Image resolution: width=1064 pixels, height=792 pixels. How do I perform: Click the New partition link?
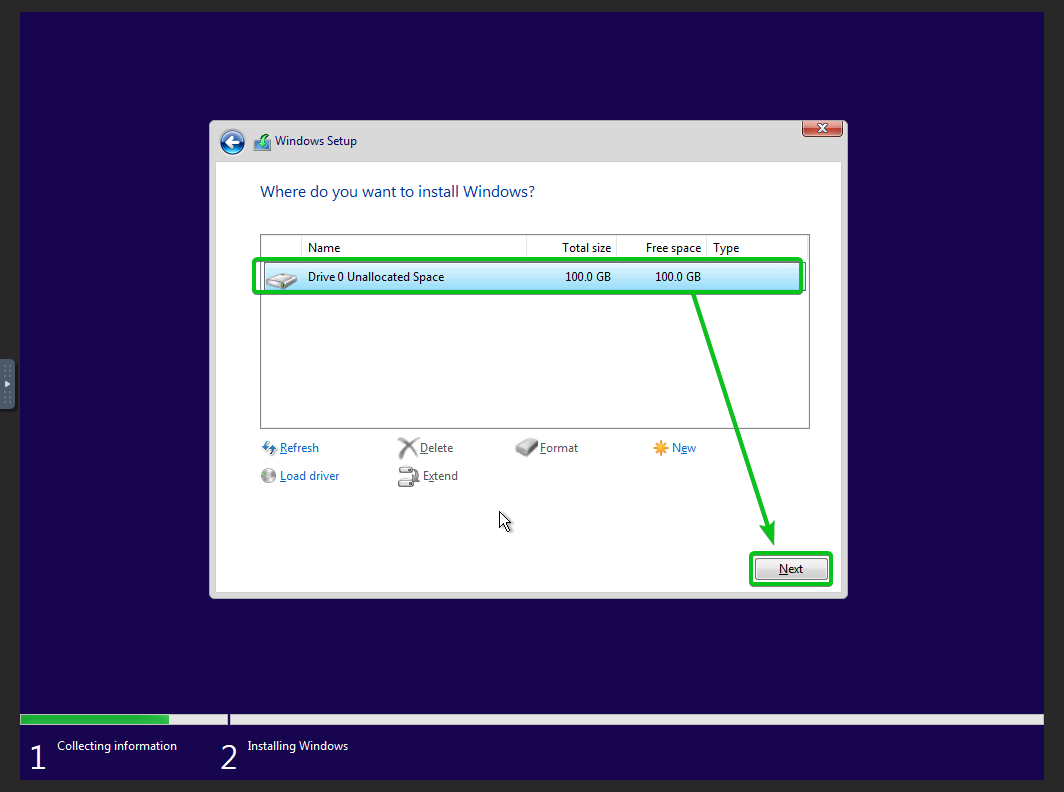684,448
